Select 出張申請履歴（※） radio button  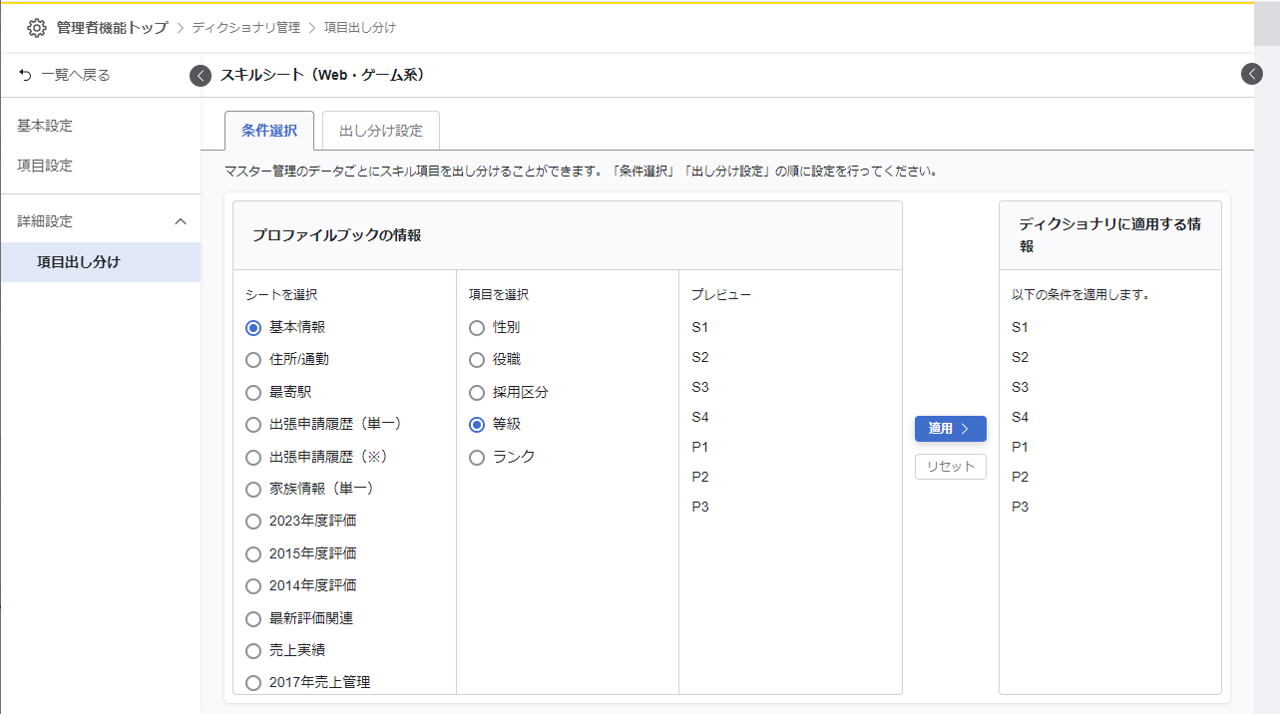(x=253, y=457)
